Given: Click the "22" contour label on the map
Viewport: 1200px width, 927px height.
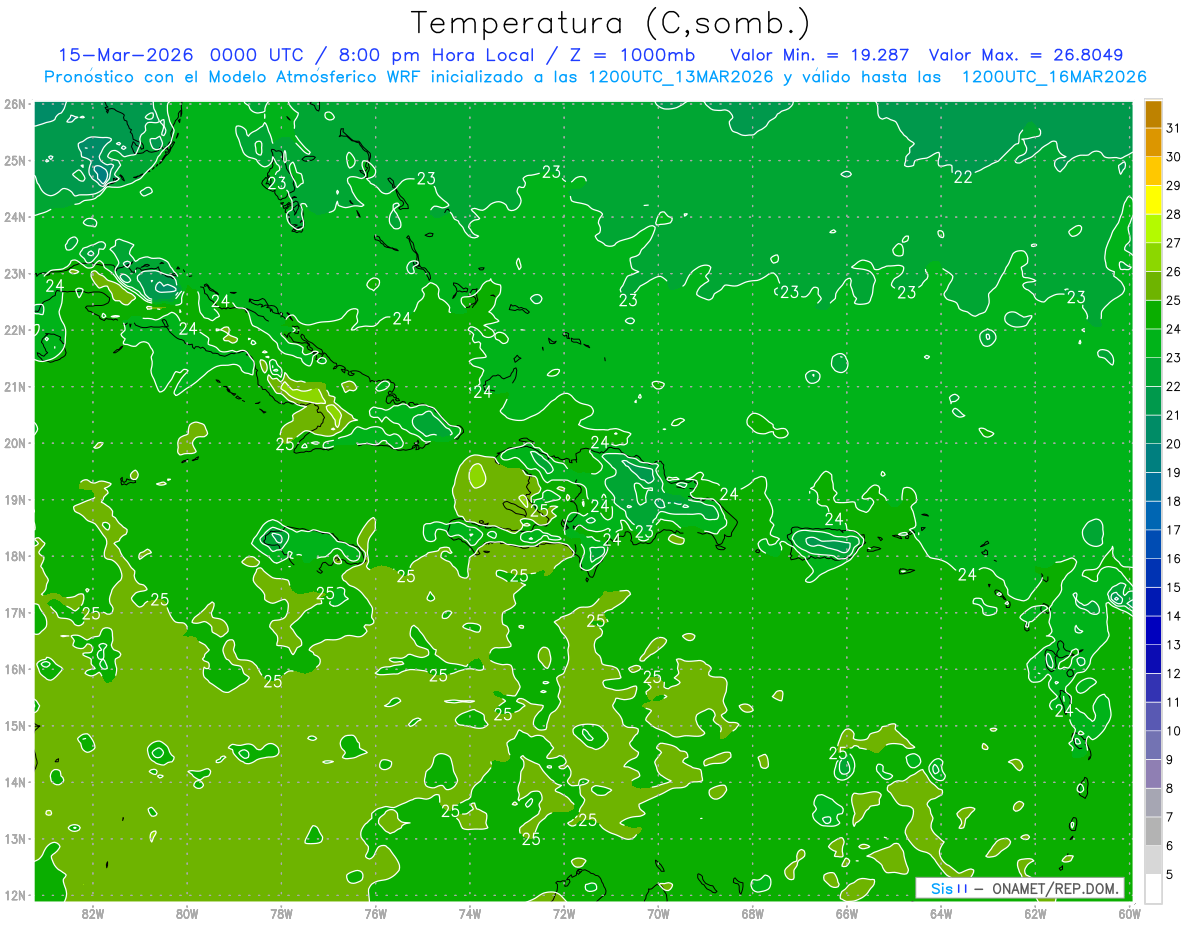Looking at the screenshot, I should pos(963,177).
